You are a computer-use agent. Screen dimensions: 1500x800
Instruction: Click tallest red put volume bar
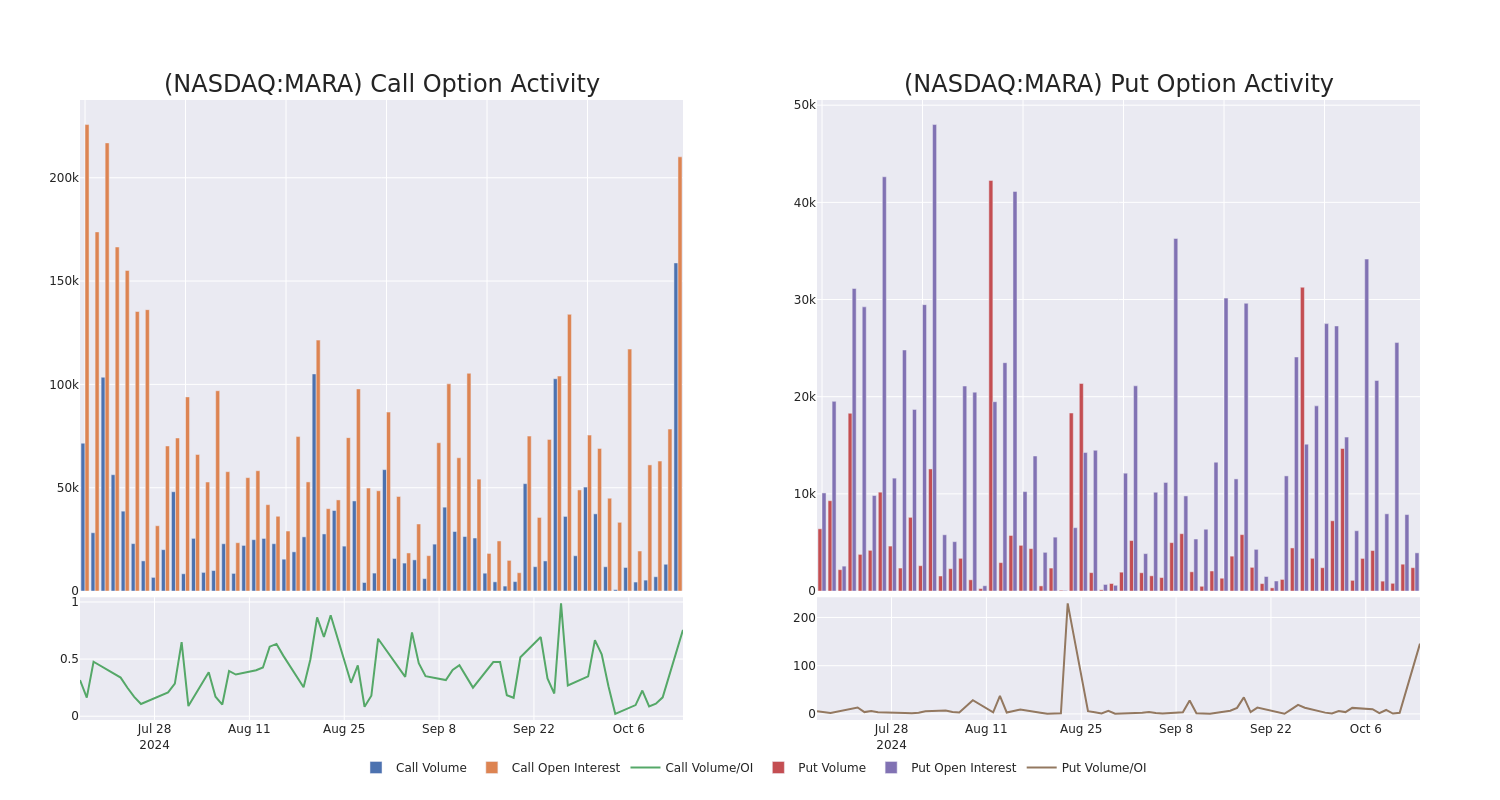coord(991,386)
